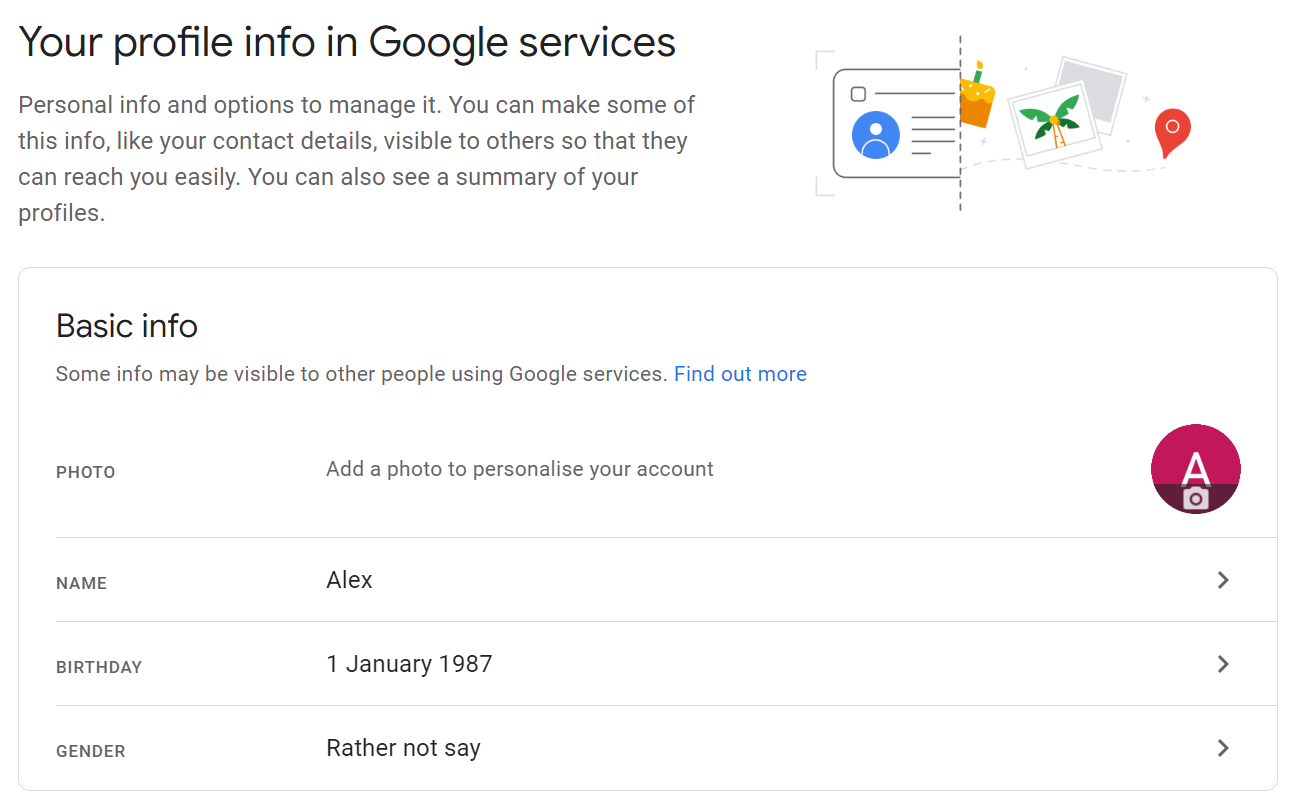Expand the Name row chevron
The height and width of the screenshot is (808, 1296).
click(1222, 580)
